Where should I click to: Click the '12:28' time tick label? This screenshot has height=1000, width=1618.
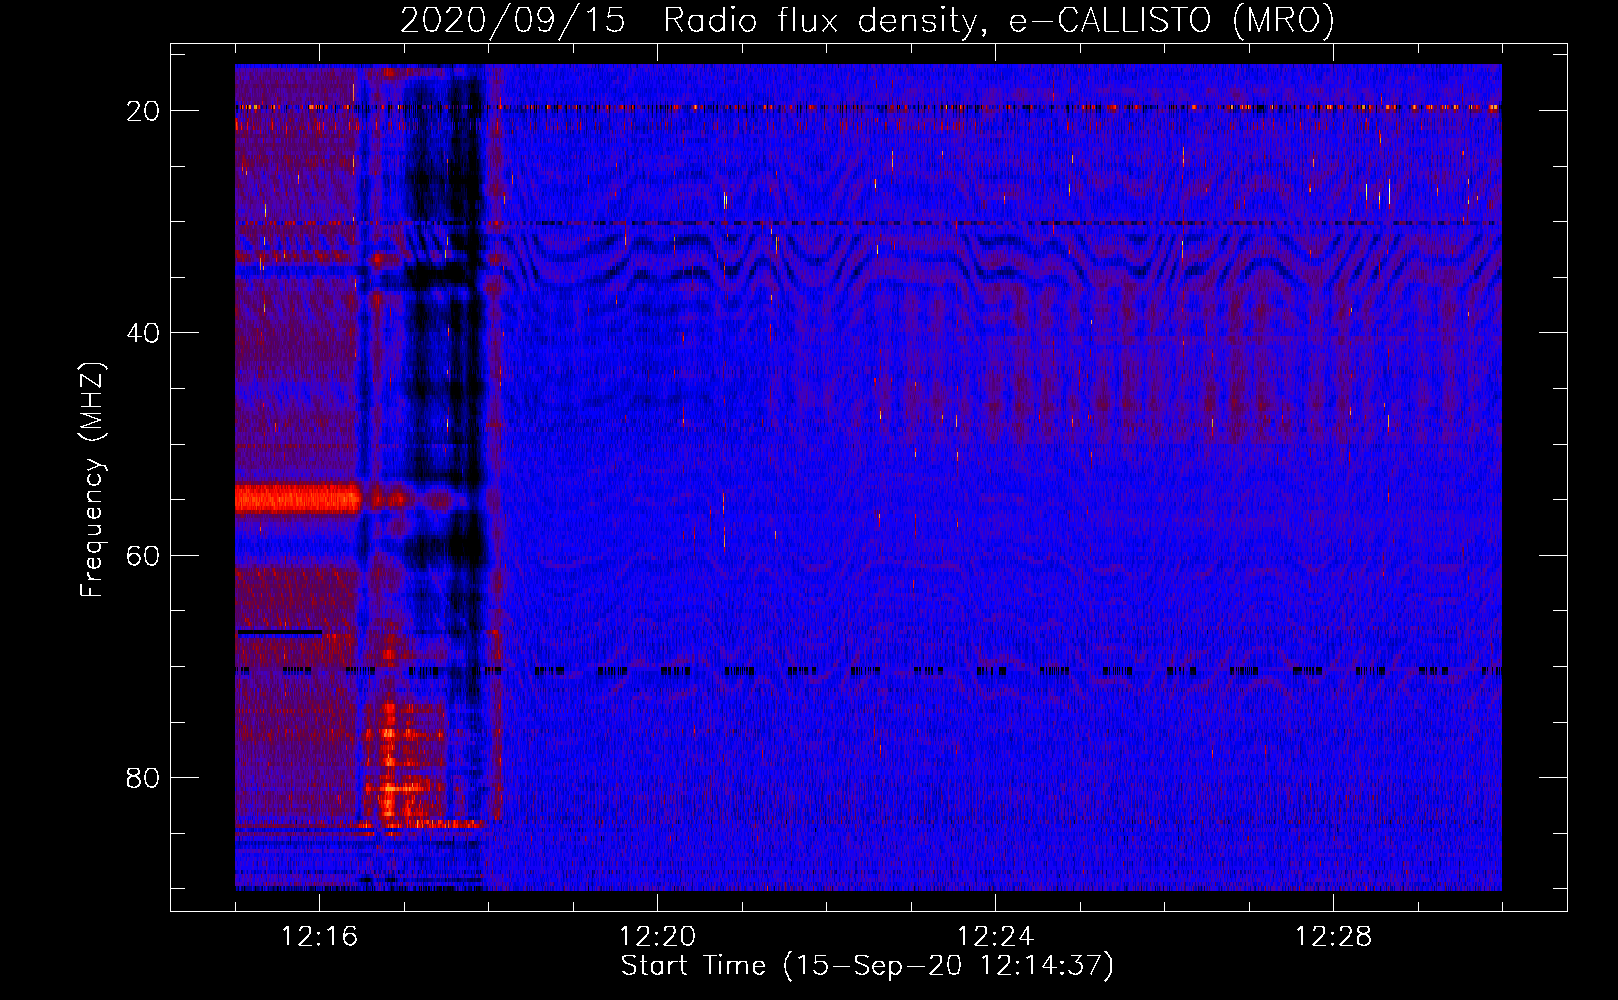click(x=1334, y=937)
